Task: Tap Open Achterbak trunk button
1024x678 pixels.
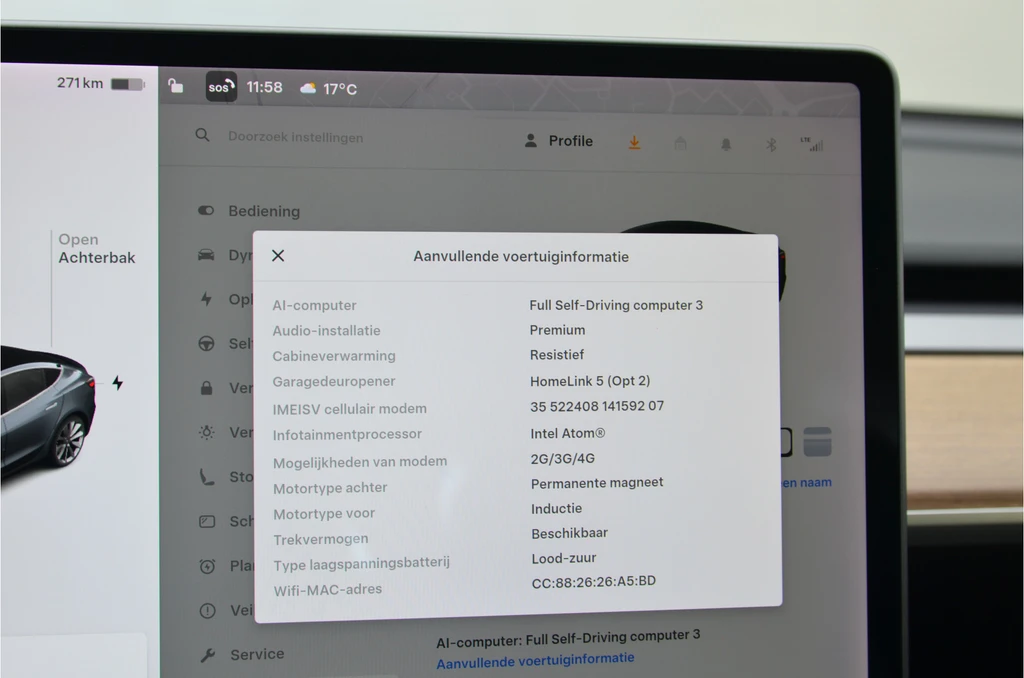Action: click(97, 249)
